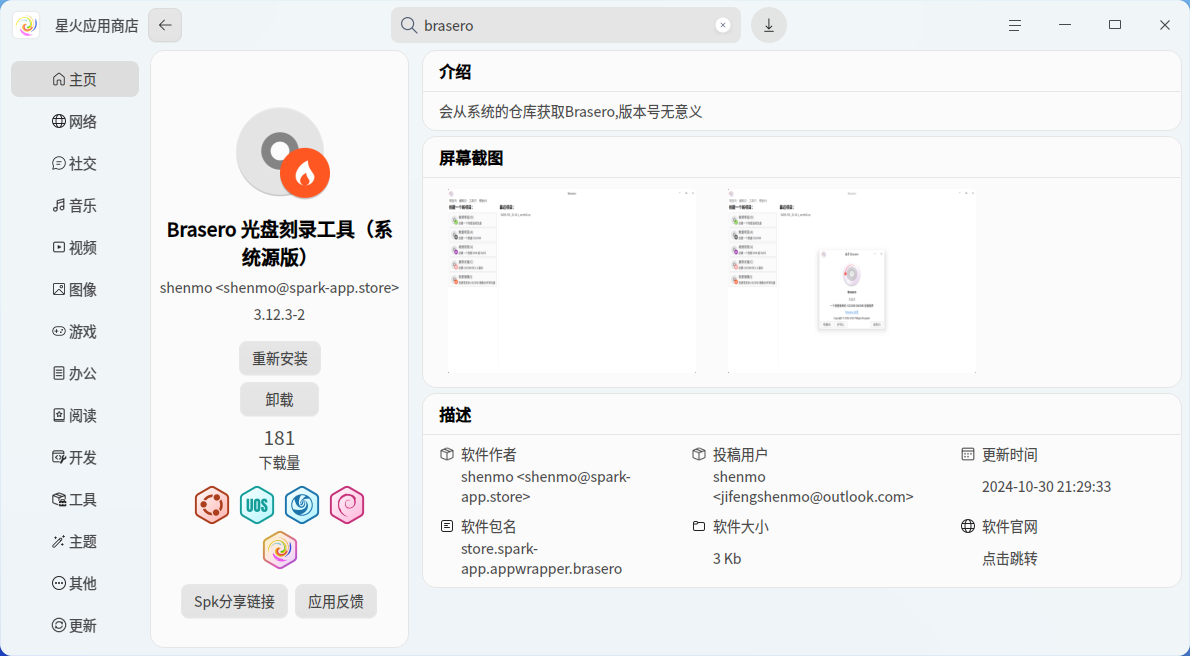Viewport: 1190px width, 656px height.
Task: Click the size value 3 Kb
Action: (x=727, y=559)
